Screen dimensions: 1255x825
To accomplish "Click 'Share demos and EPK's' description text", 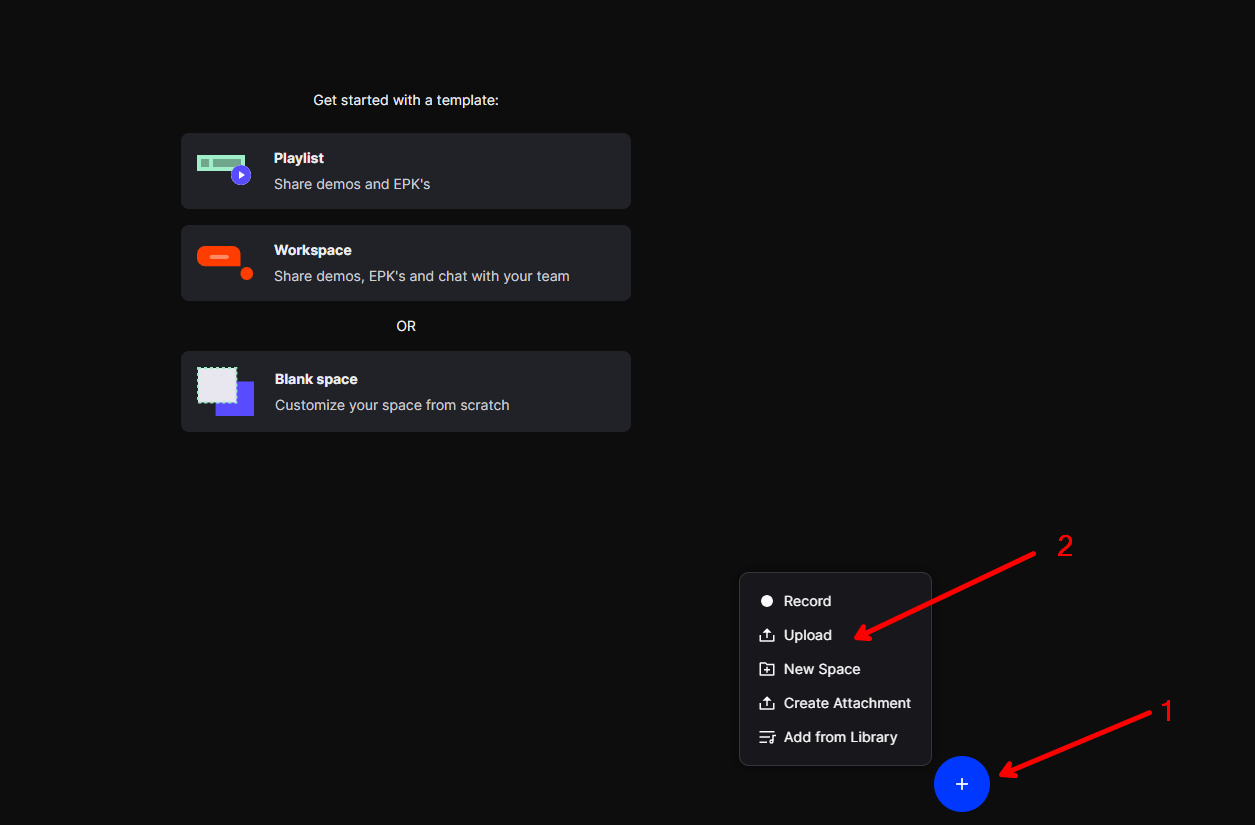I will 352,184.
